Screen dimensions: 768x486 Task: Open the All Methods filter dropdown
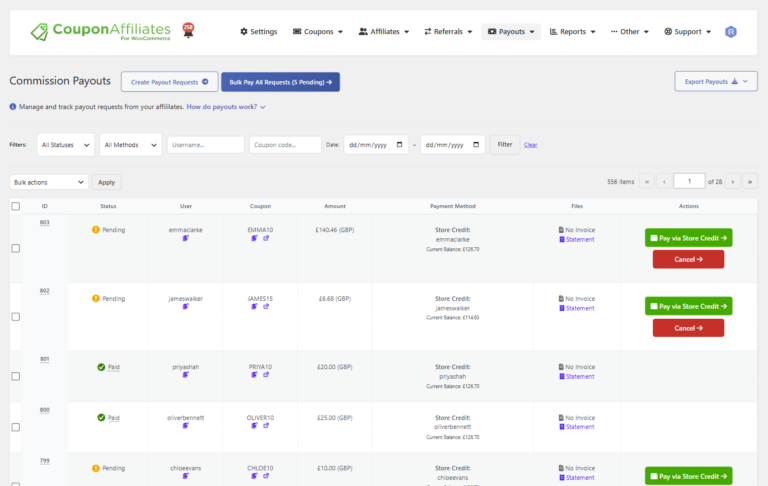tap(131, 145)
